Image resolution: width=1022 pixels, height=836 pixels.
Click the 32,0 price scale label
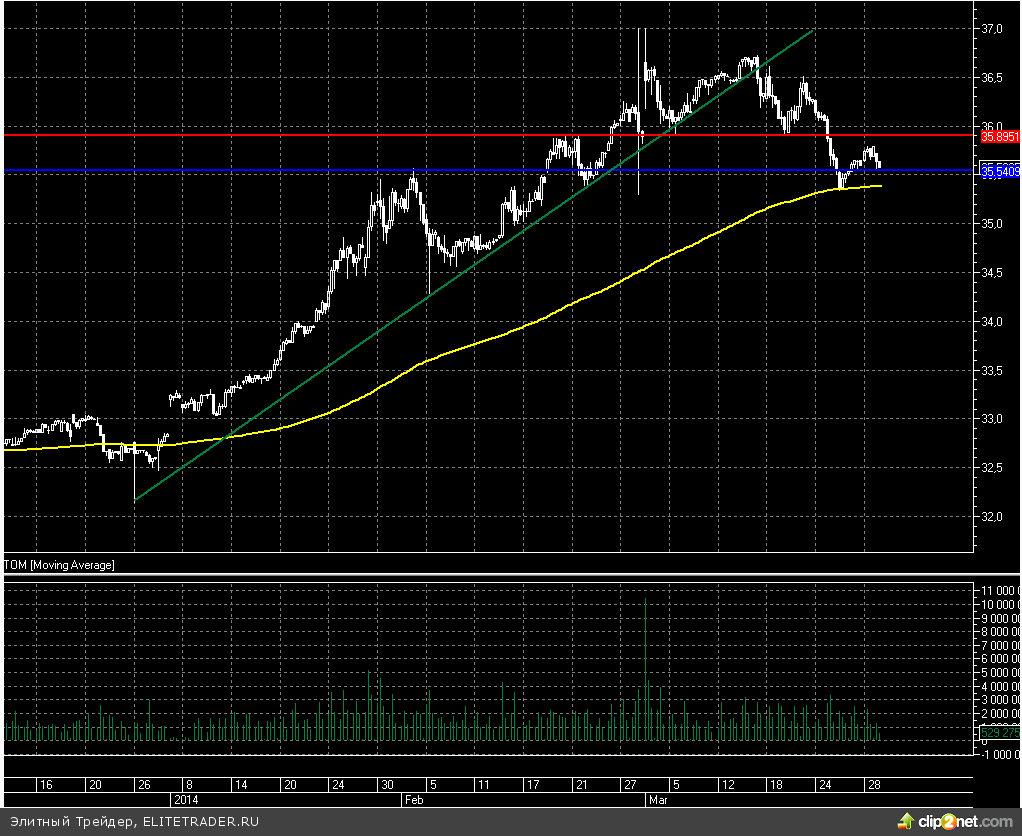point(993,517)
